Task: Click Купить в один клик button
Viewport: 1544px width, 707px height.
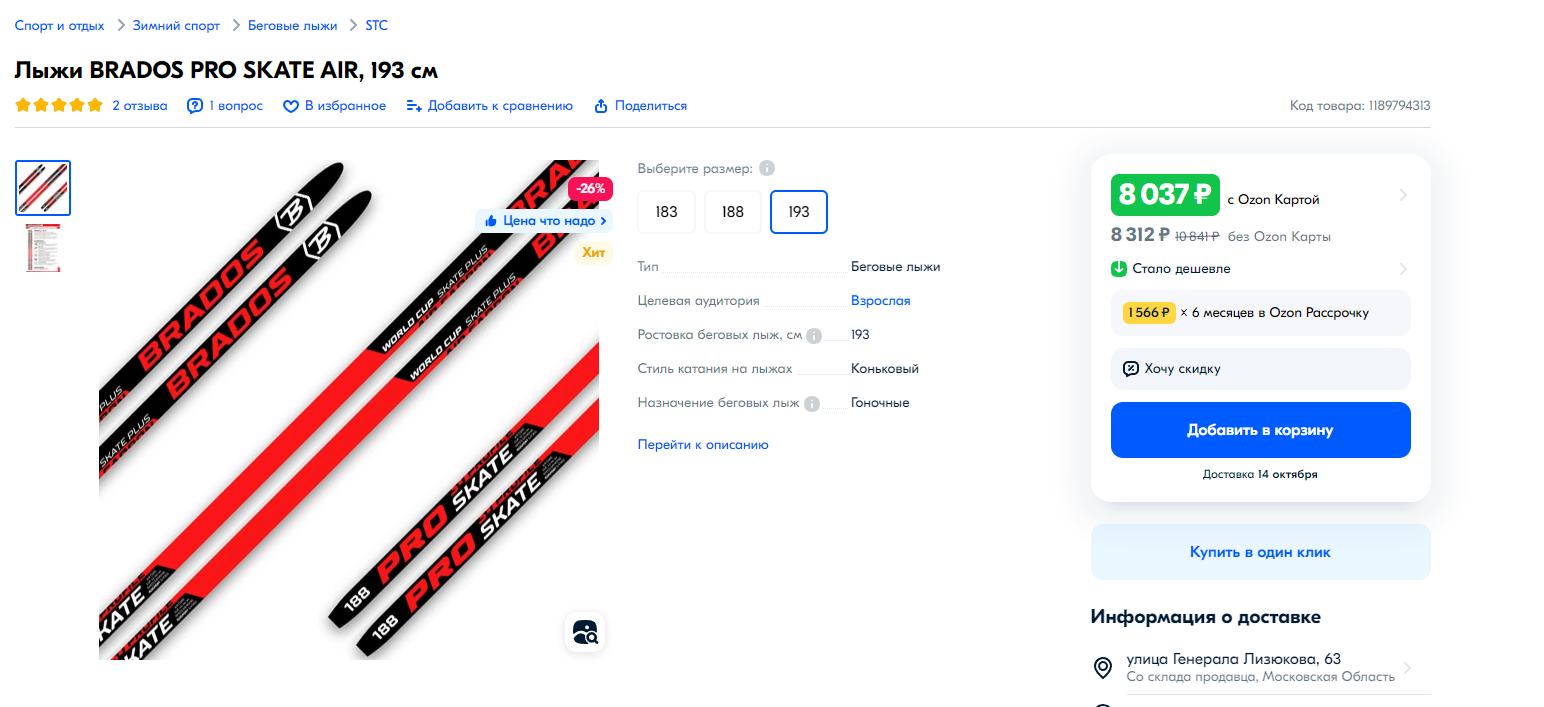Action: [1260, 552]
